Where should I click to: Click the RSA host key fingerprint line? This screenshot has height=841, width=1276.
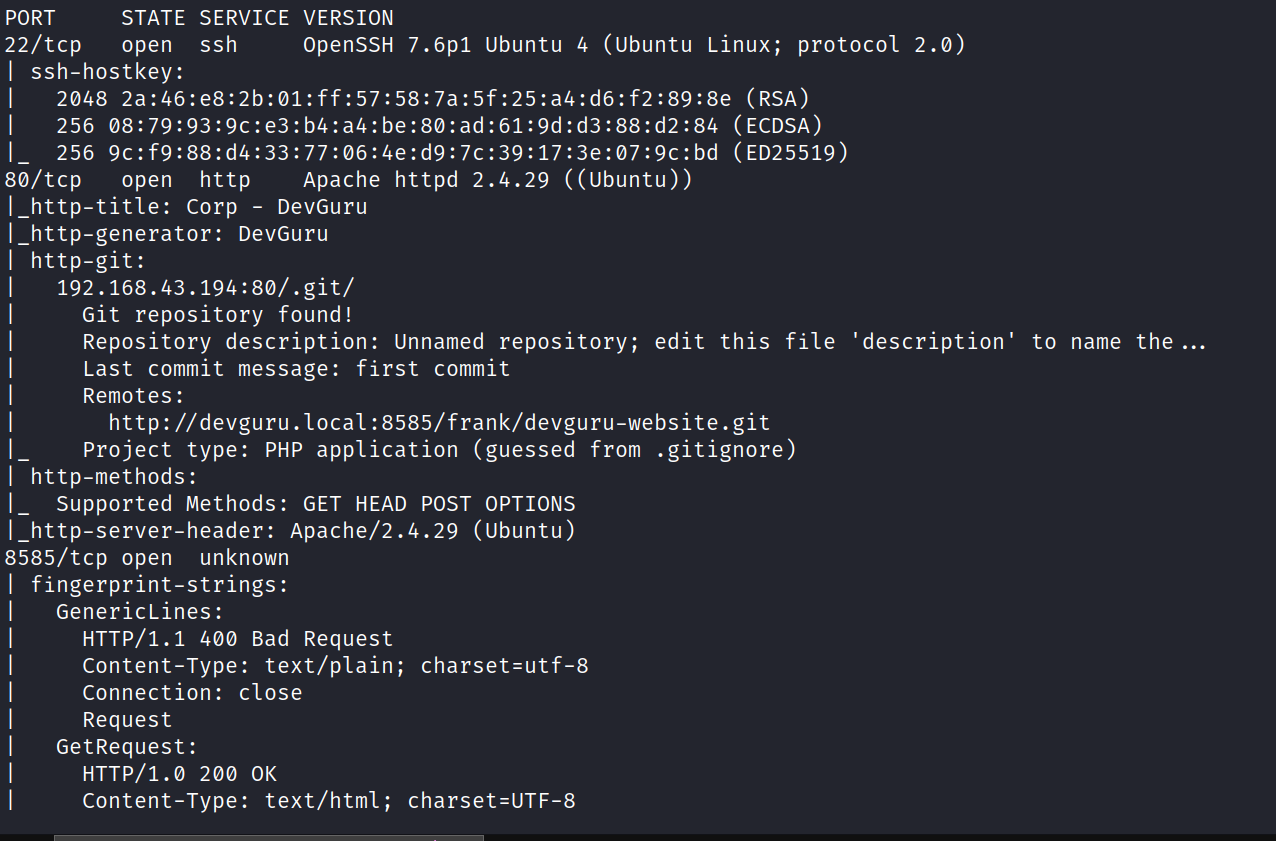tap(432, 99)
